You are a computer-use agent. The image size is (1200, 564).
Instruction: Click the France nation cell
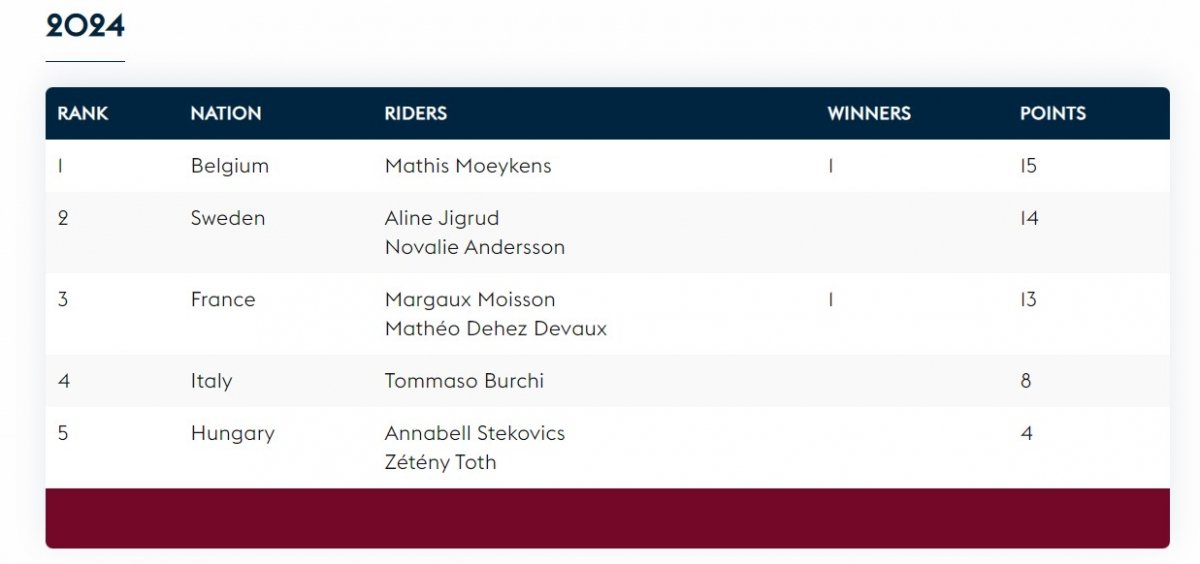223,299
